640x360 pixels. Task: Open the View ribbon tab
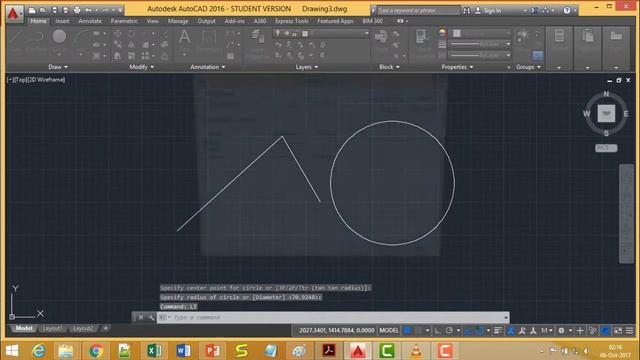(x=153, y=21)
